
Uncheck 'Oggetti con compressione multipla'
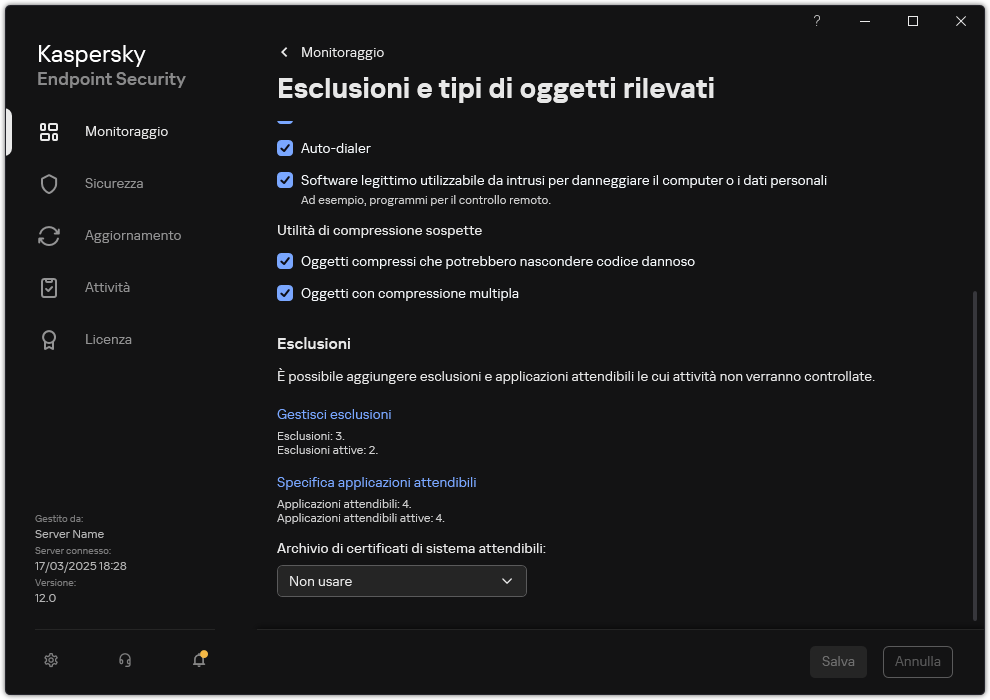click(285, 293)
